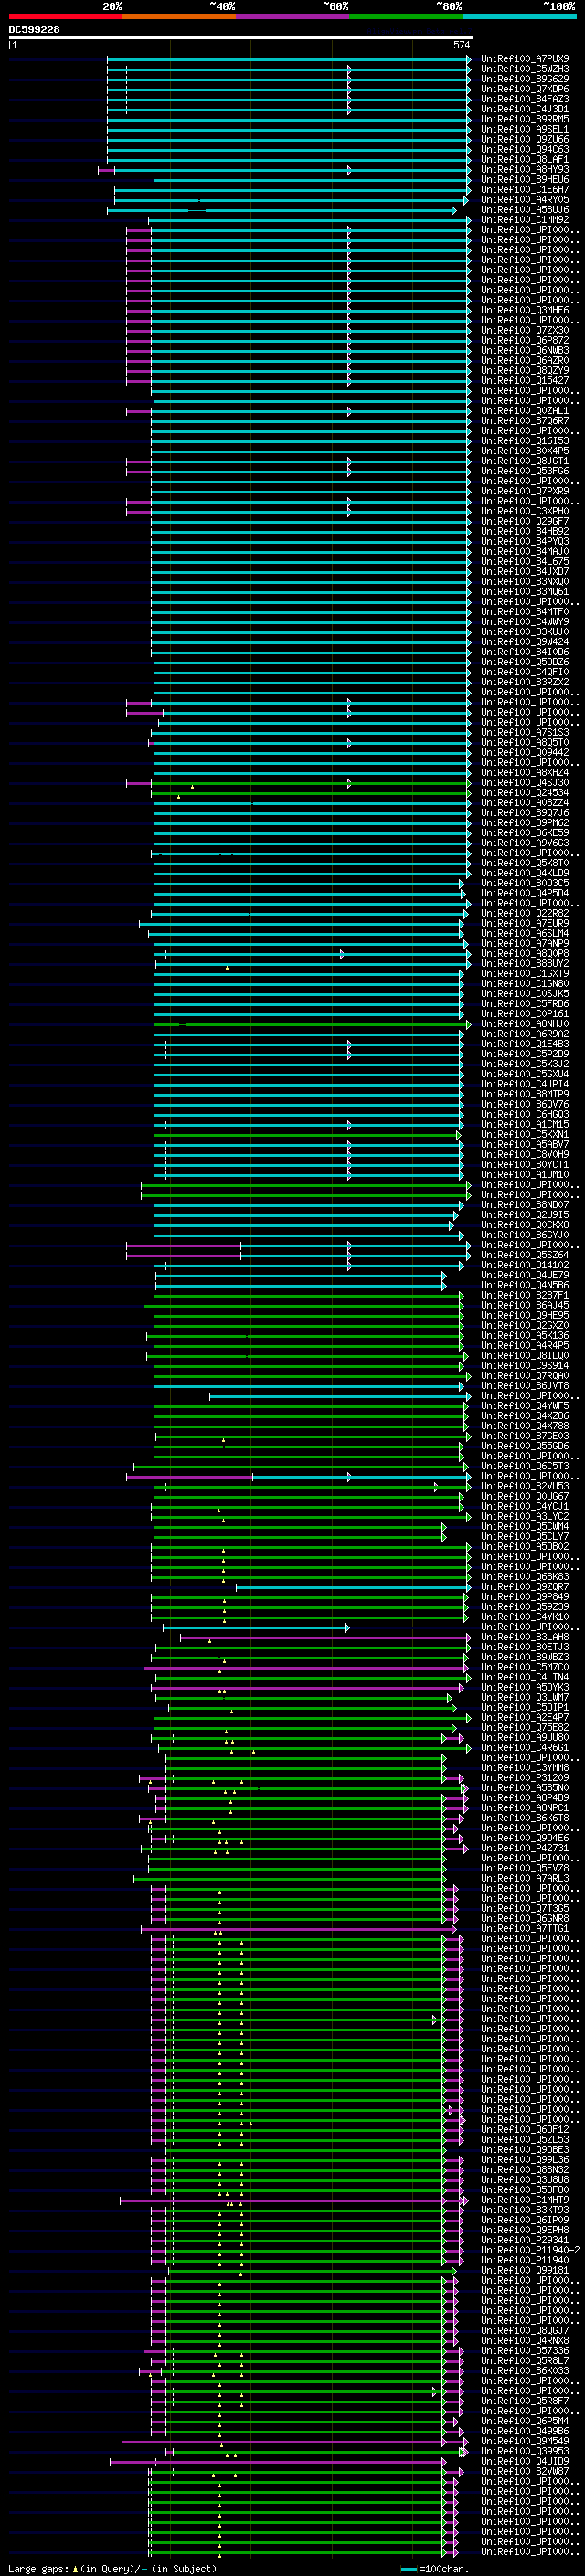This screenshot has width=585, height=2576.
Task: Select the UniRef100_Q8LAF1 label
Action: 525,159
